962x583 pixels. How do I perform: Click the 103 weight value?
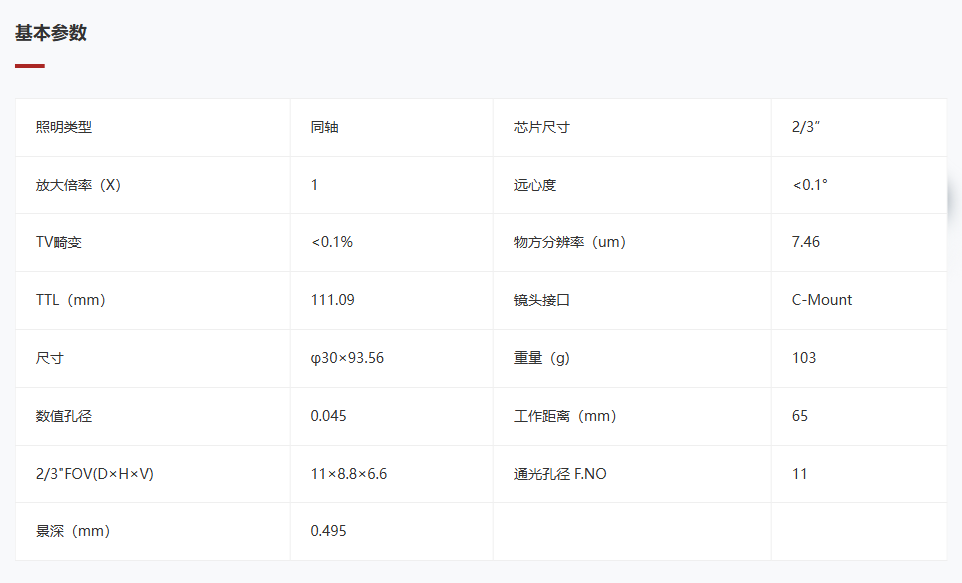(804, 358)
